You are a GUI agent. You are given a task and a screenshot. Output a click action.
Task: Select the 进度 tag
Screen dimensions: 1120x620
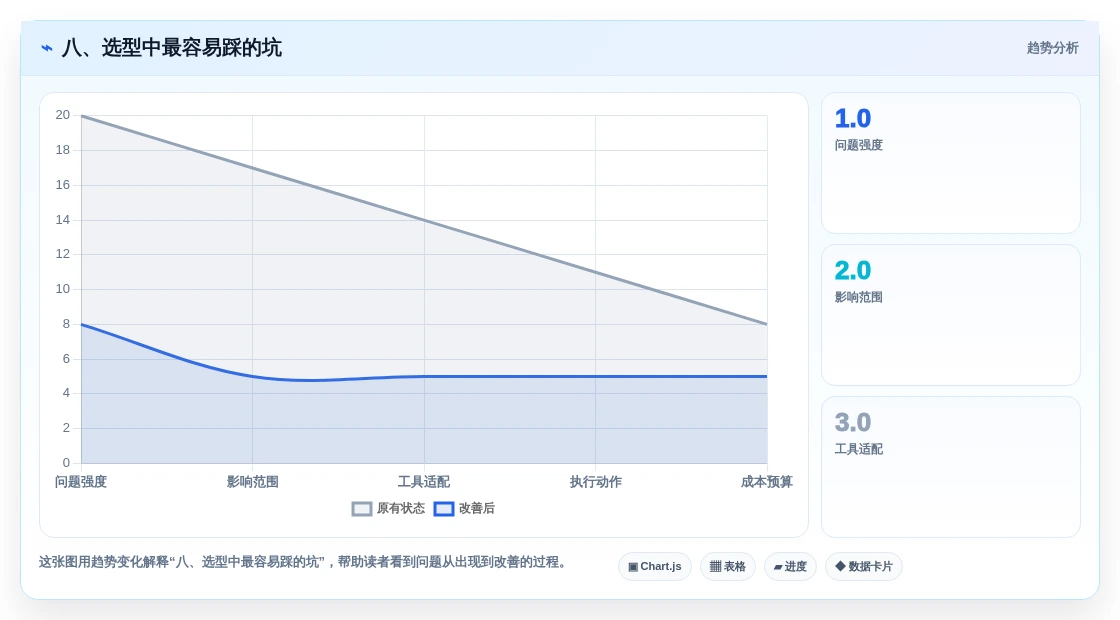(x=790, y=566)
